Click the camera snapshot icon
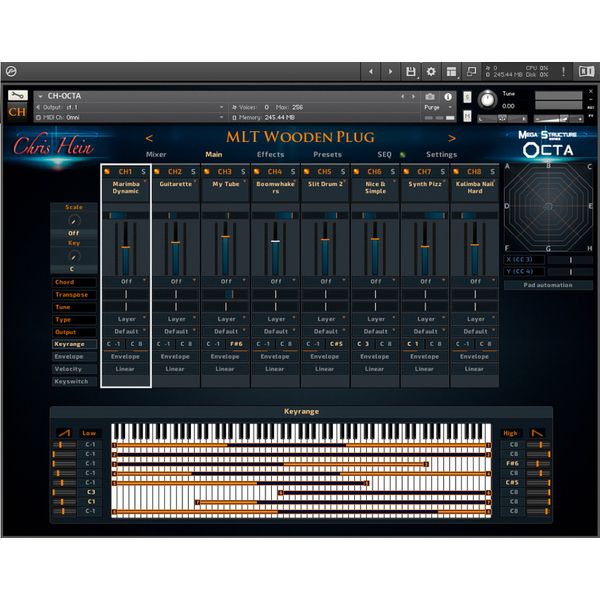 click(x=432, y=96)
